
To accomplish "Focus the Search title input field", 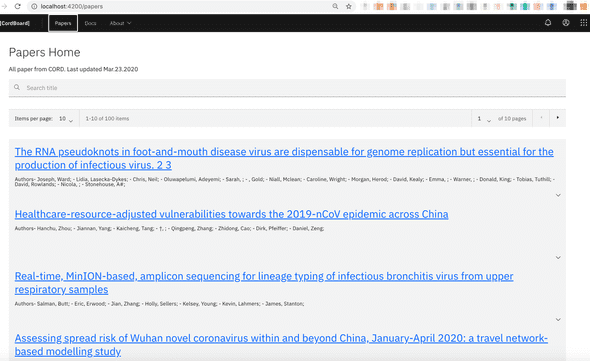I will pos(287,88).
